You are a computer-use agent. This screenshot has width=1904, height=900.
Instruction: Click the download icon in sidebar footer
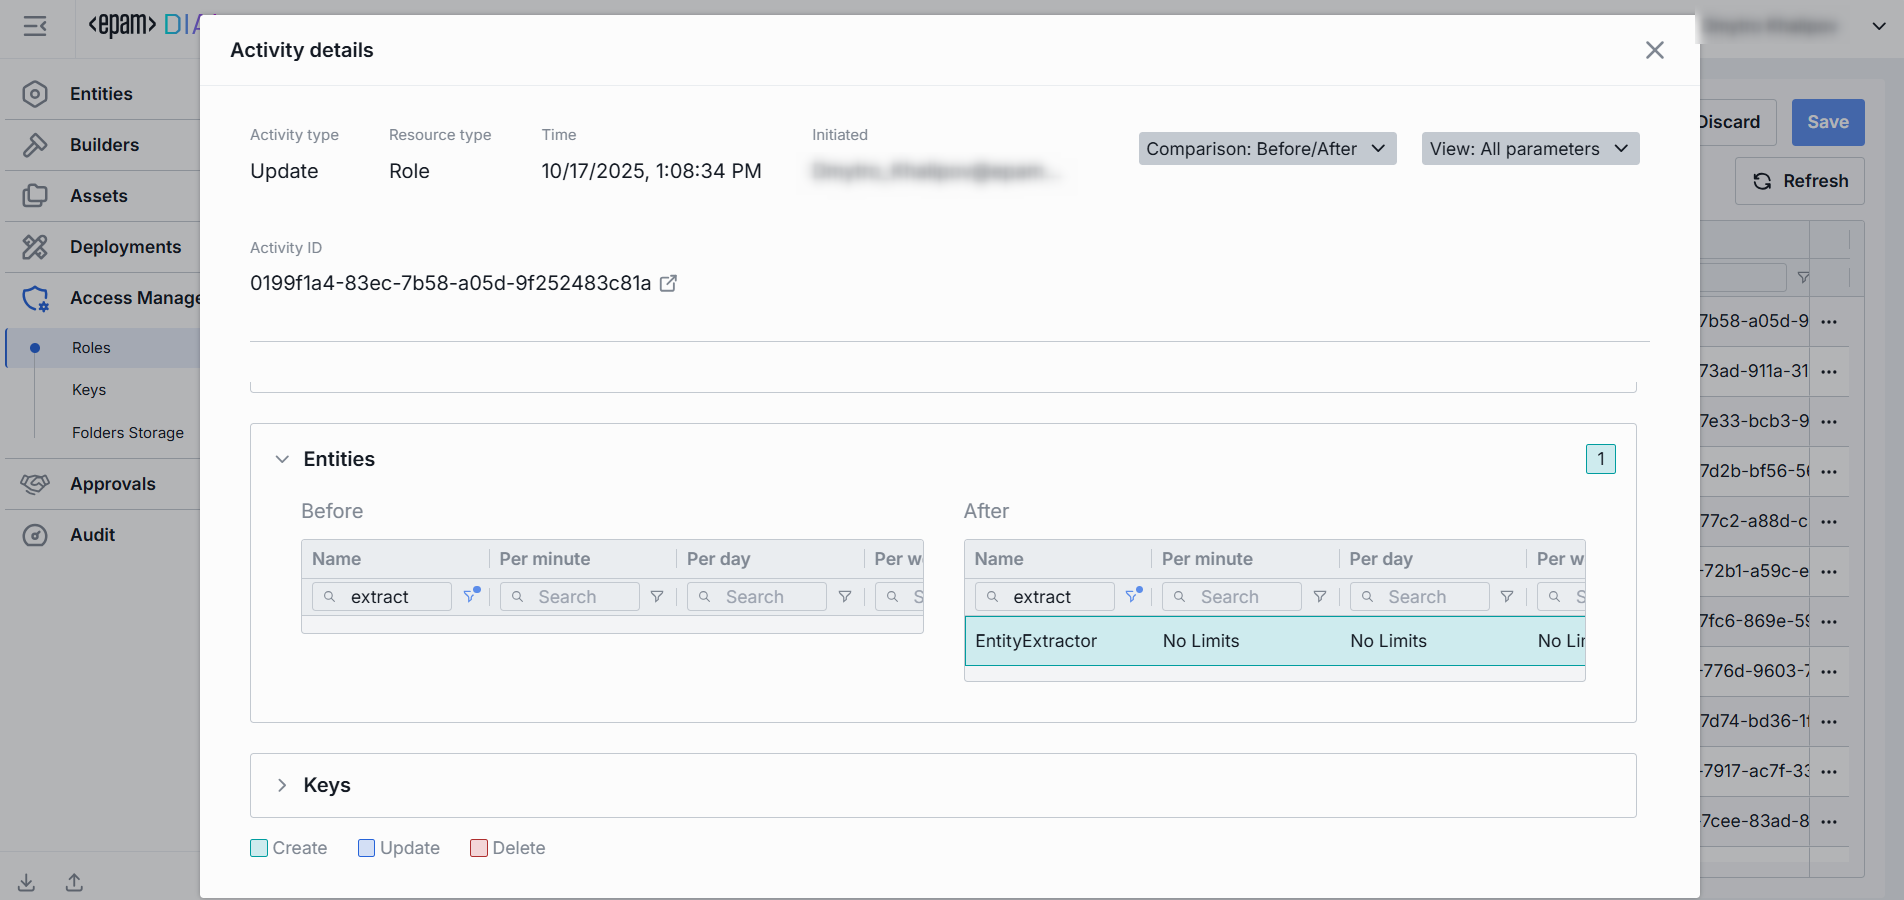tap(27, 882)
